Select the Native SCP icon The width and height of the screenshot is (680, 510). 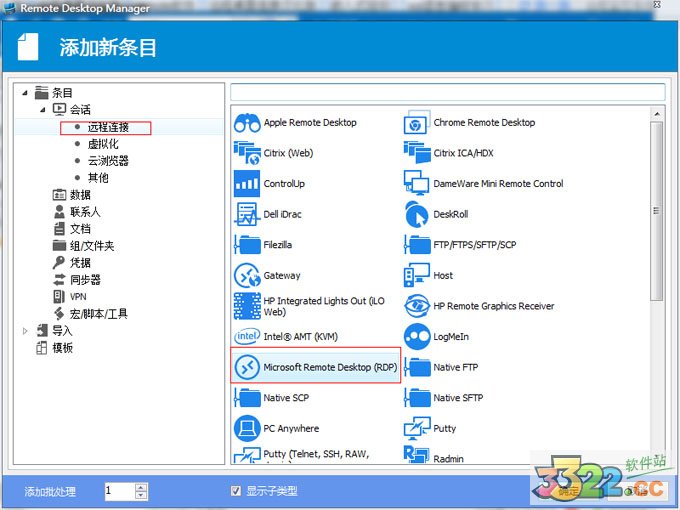[x=247, y=398]
